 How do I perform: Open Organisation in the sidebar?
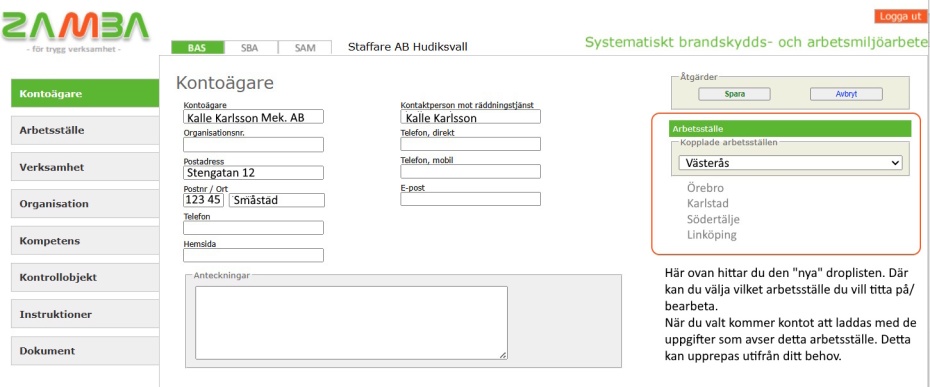(85, 204)
